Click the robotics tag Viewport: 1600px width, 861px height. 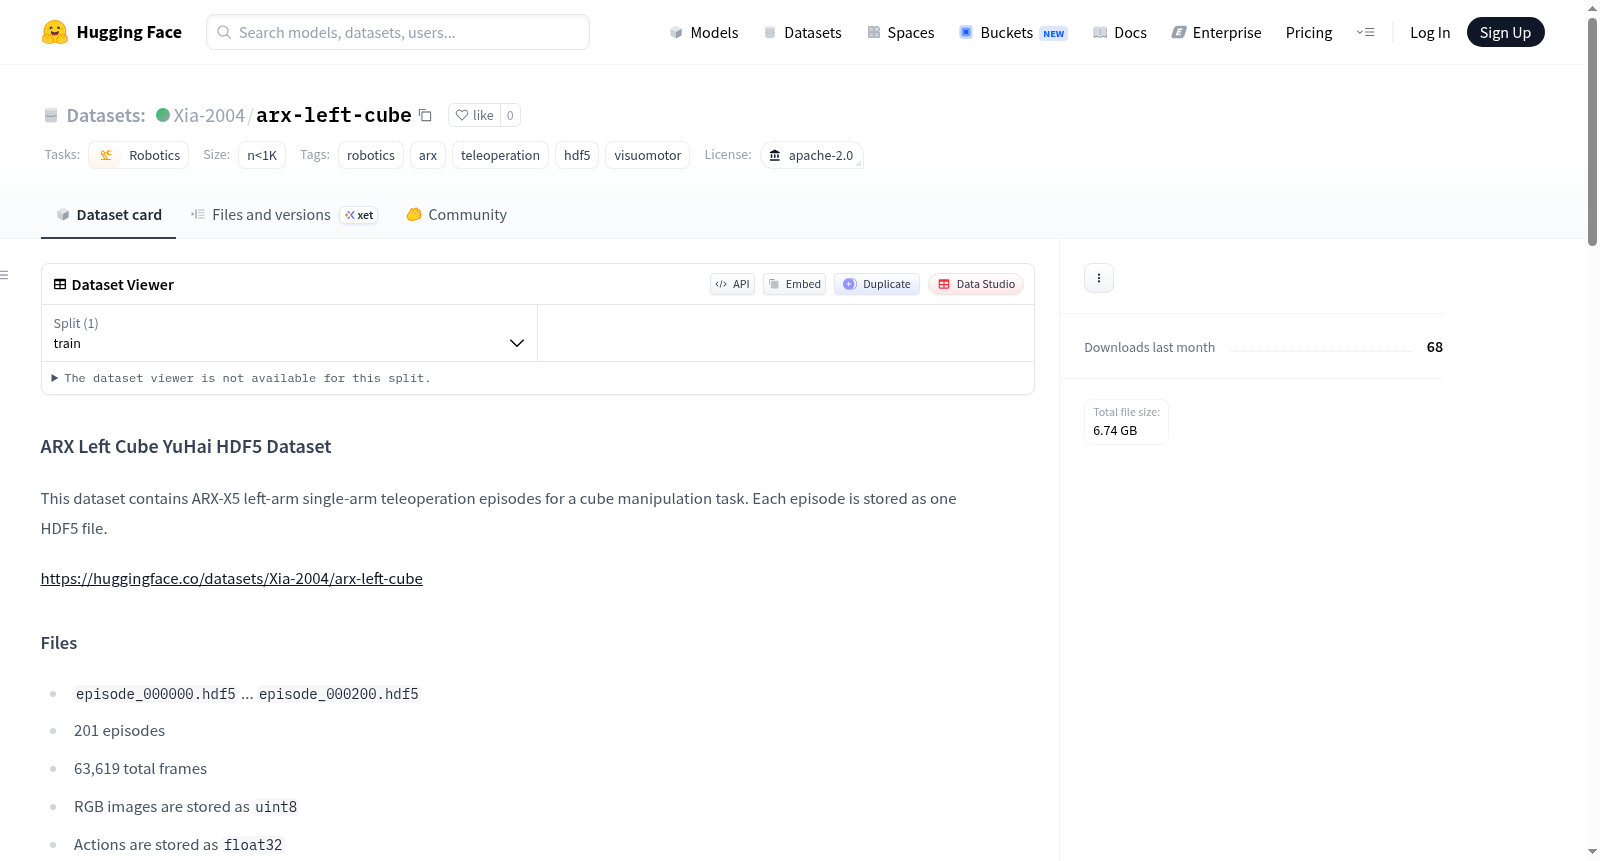[371, 155]
